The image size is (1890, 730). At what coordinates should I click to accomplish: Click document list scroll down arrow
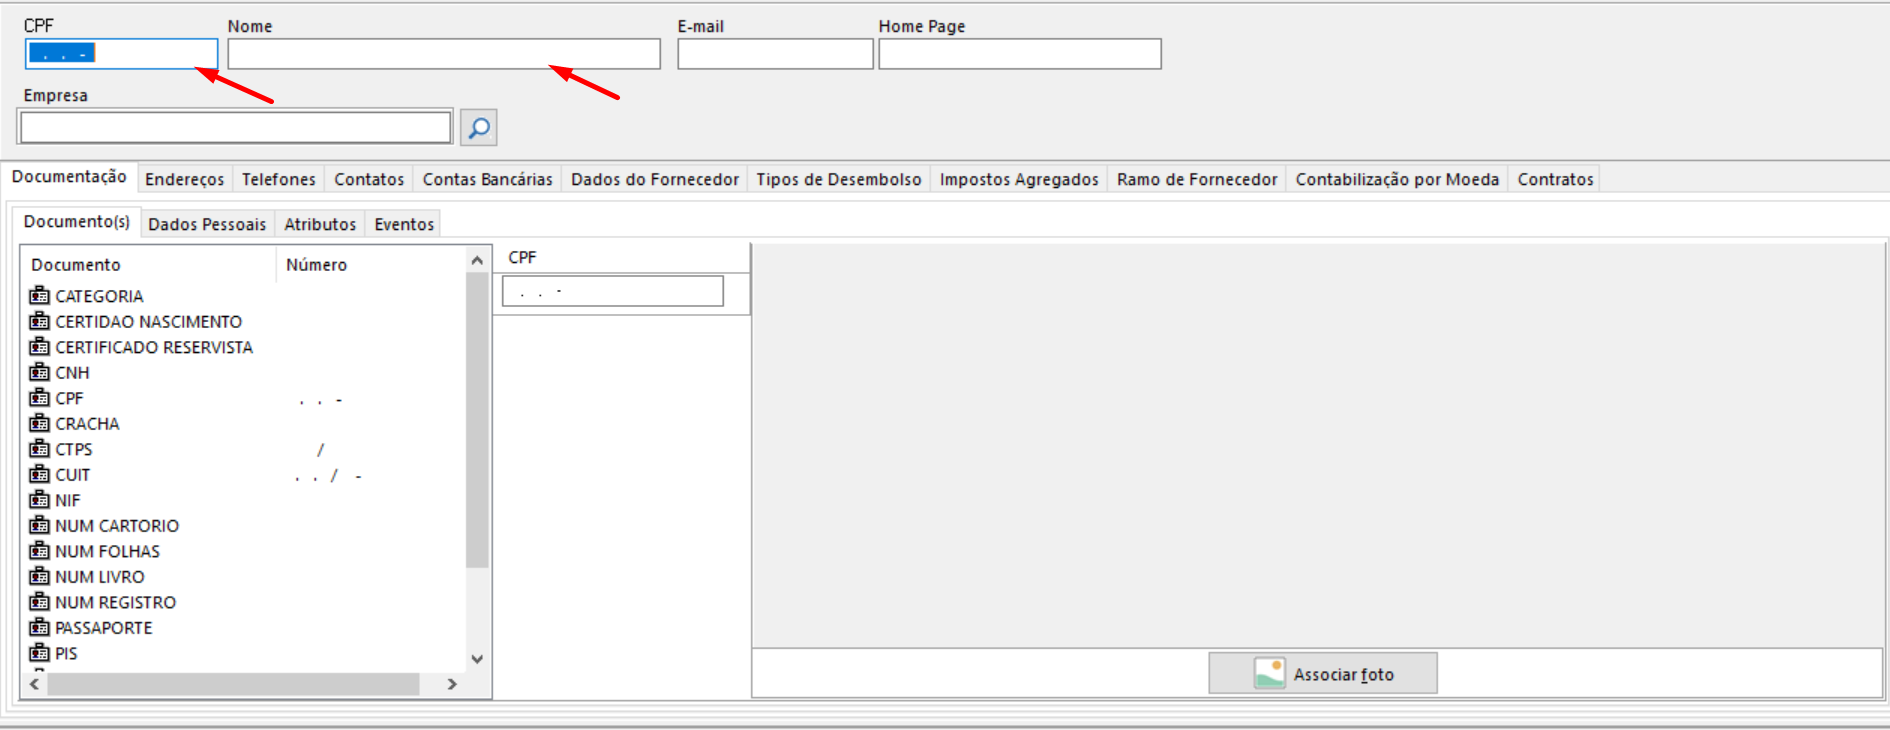point(477,659)
